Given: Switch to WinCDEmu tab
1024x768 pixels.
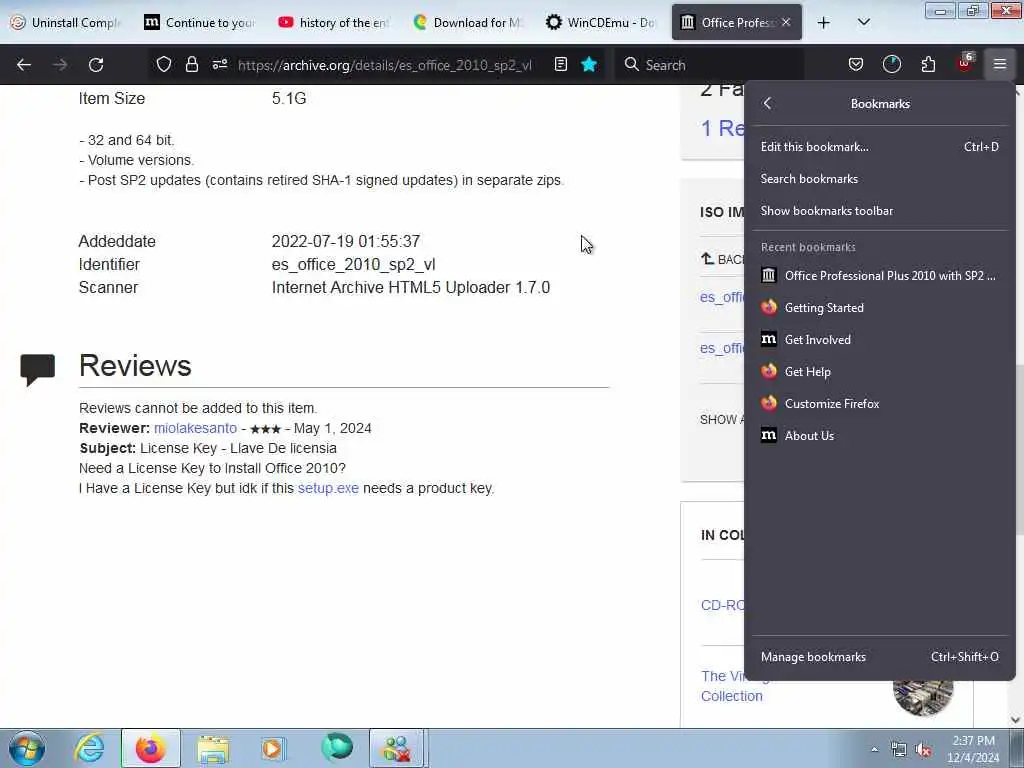Looking at the screenshot, I should click(x=601, y=22).
